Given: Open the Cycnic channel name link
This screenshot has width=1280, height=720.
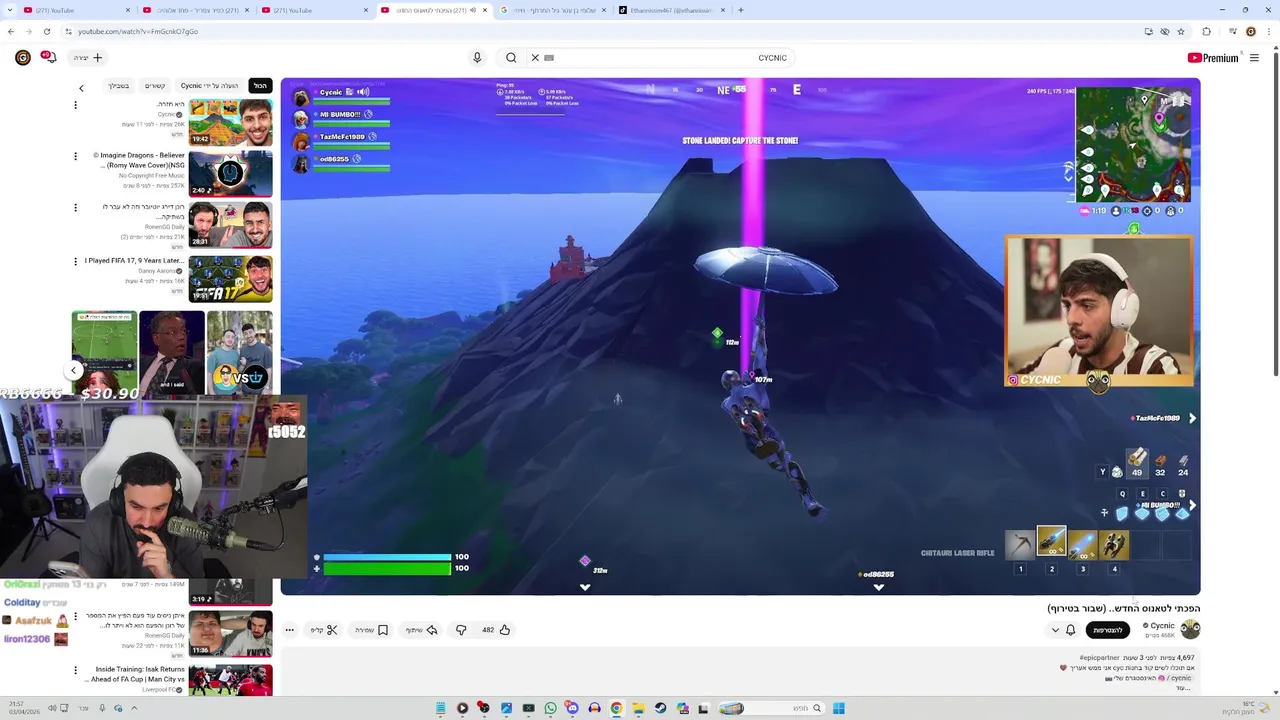Looking at the screenshot, I should point(1161,626).
